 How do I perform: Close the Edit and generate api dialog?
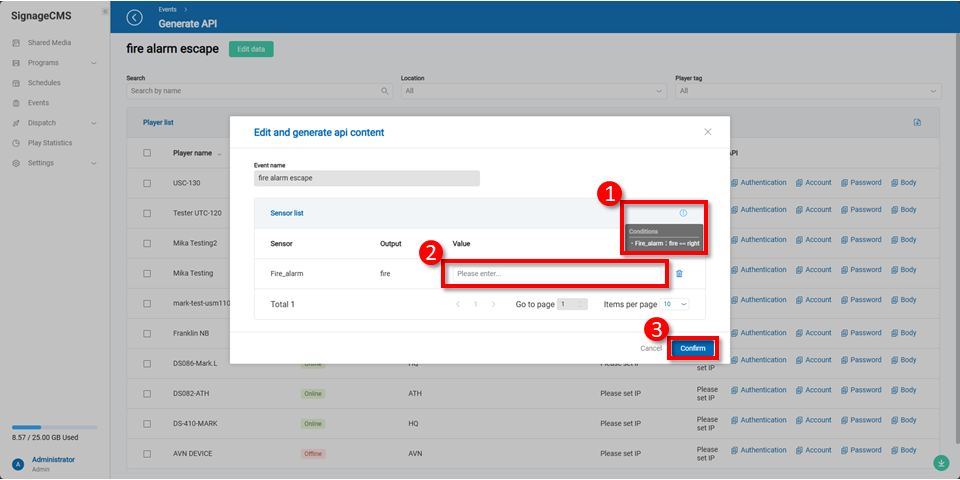(x=707, y=132)
